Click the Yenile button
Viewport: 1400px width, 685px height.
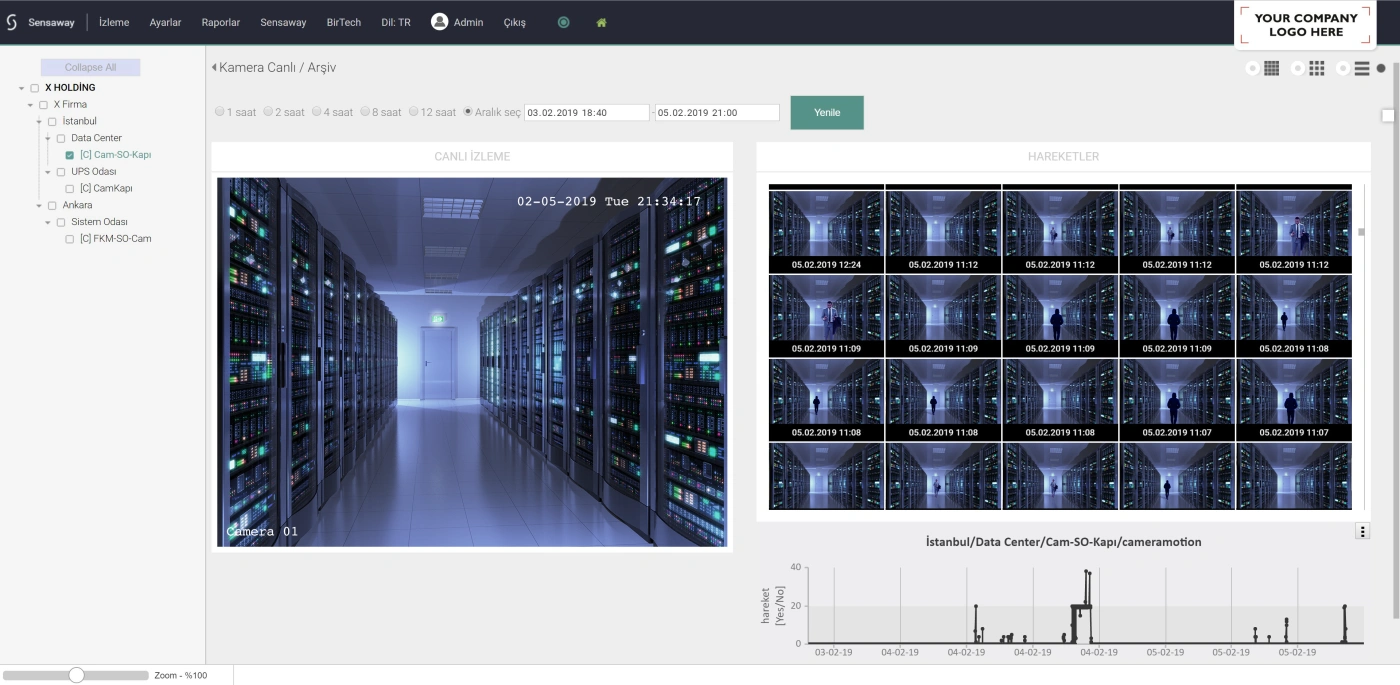click(x=827, y=112)
